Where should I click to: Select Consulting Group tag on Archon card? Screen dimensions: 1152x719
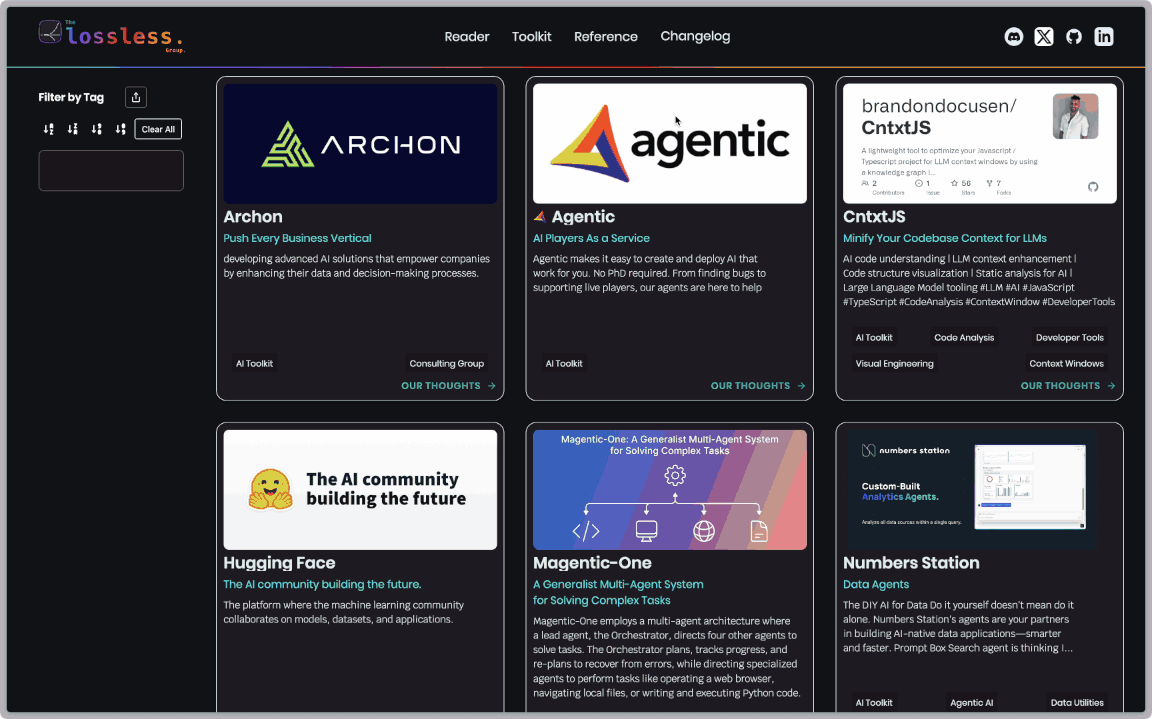(447, 364)
